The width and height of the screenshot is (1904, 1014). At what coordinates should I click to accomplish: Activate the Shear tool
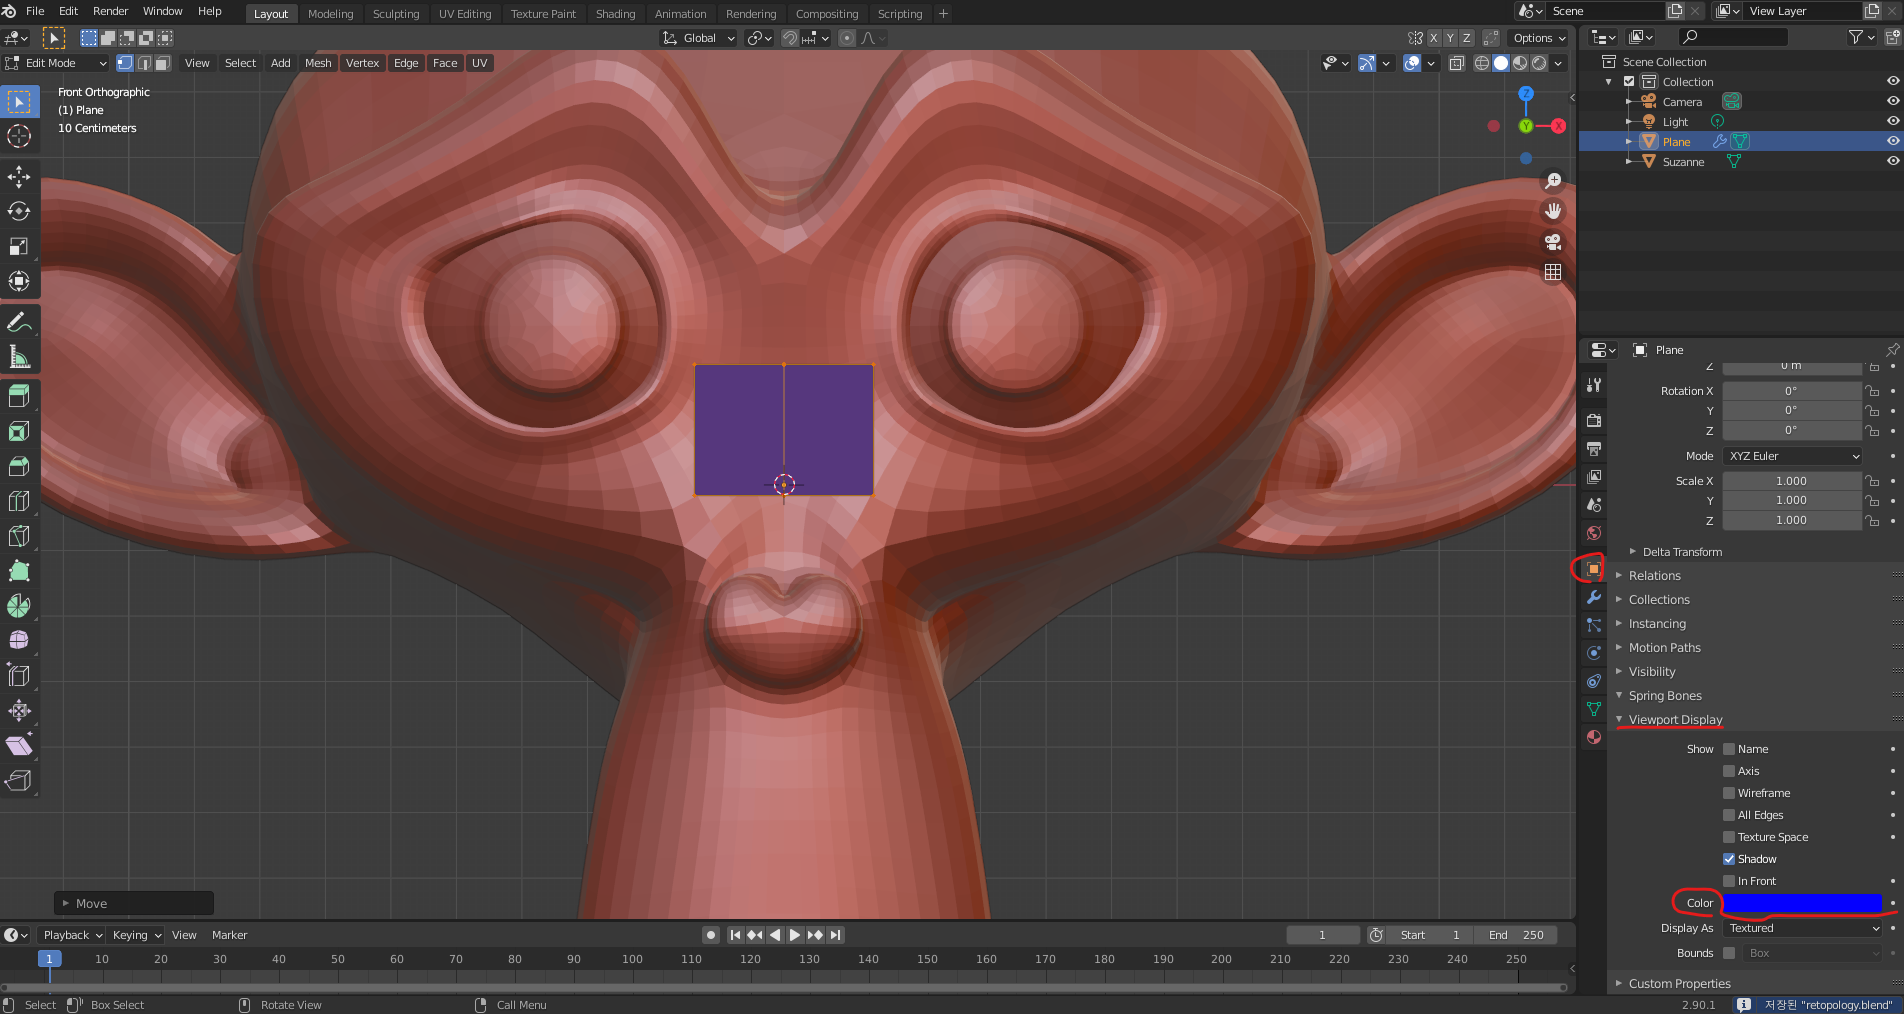(19, 745)
